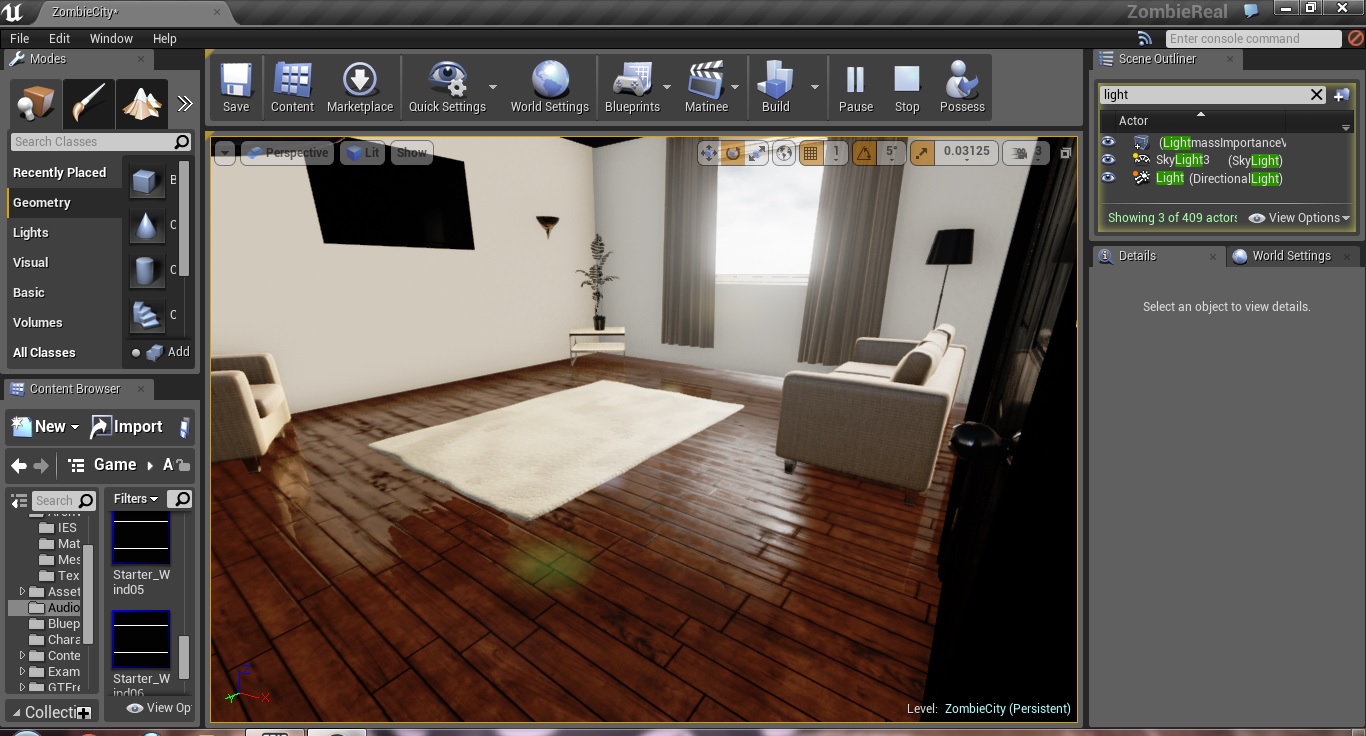Open the Filters dropdown in Content Browser

click(x=136, y=499)
